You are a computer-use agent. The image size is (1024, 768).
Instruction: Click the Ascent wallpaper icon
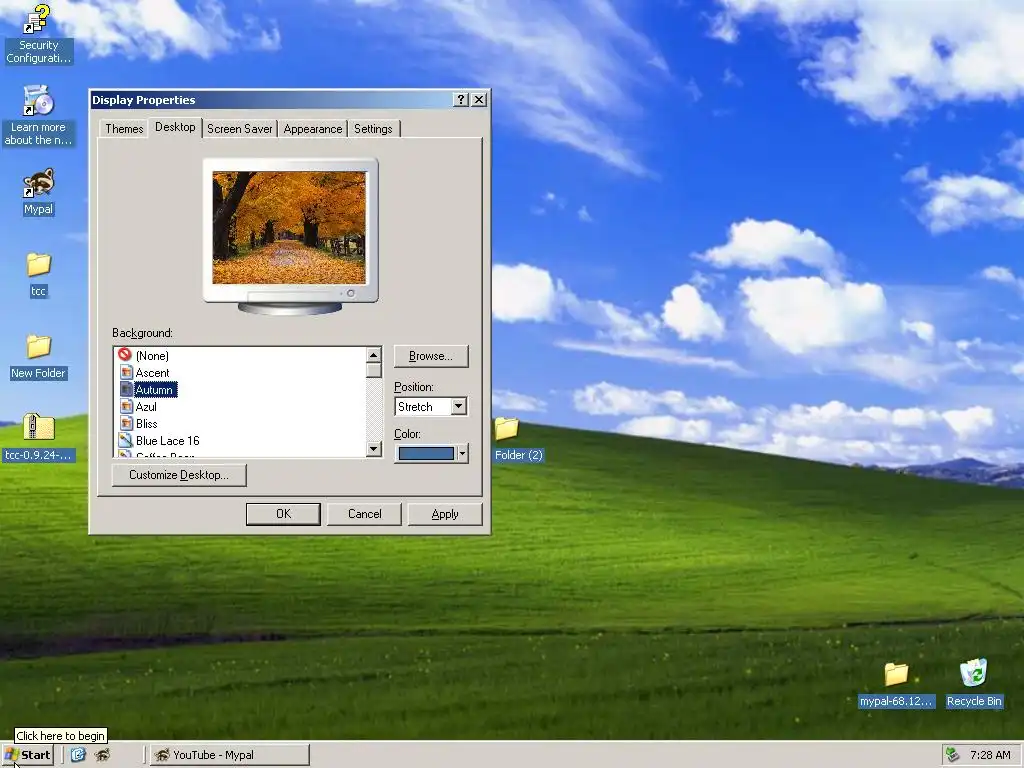tap(127, 372)
